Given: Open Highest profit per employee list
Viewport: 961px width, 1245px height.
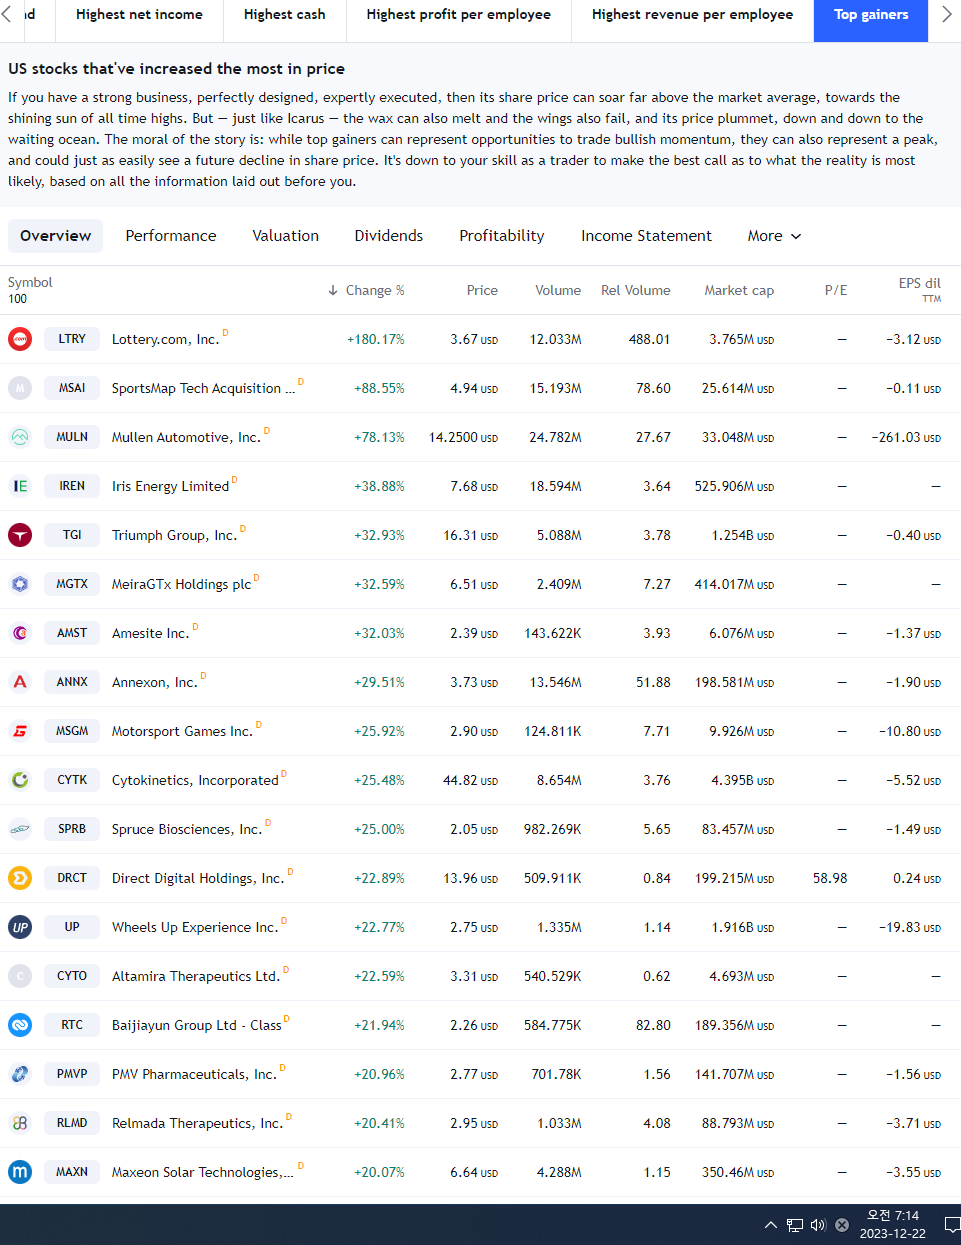Looking at the screenshot, I should coord(459,15).
